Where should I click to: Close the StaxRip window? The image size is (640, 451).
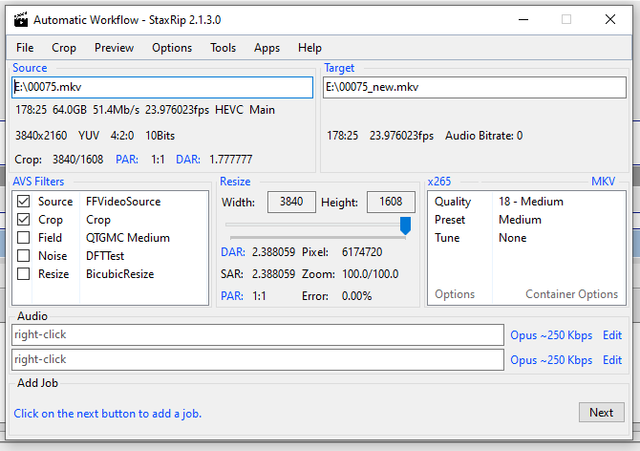610,19
